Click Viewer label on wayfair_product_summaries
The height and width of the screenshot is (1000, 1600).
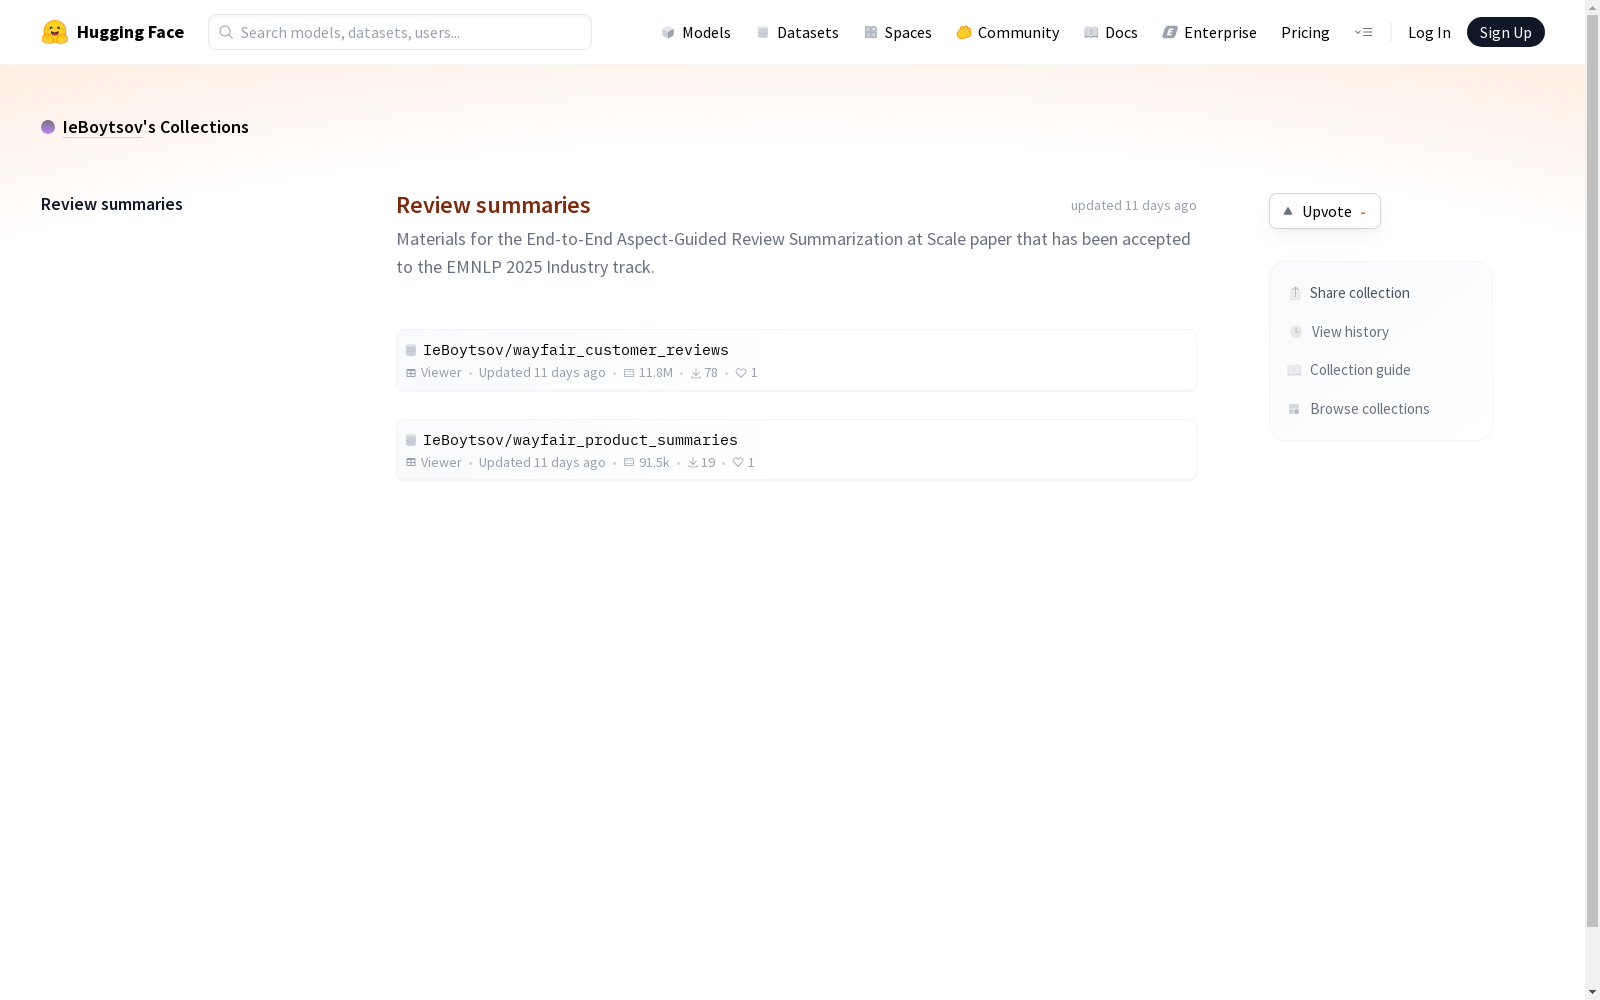click(x=441, y=463)
